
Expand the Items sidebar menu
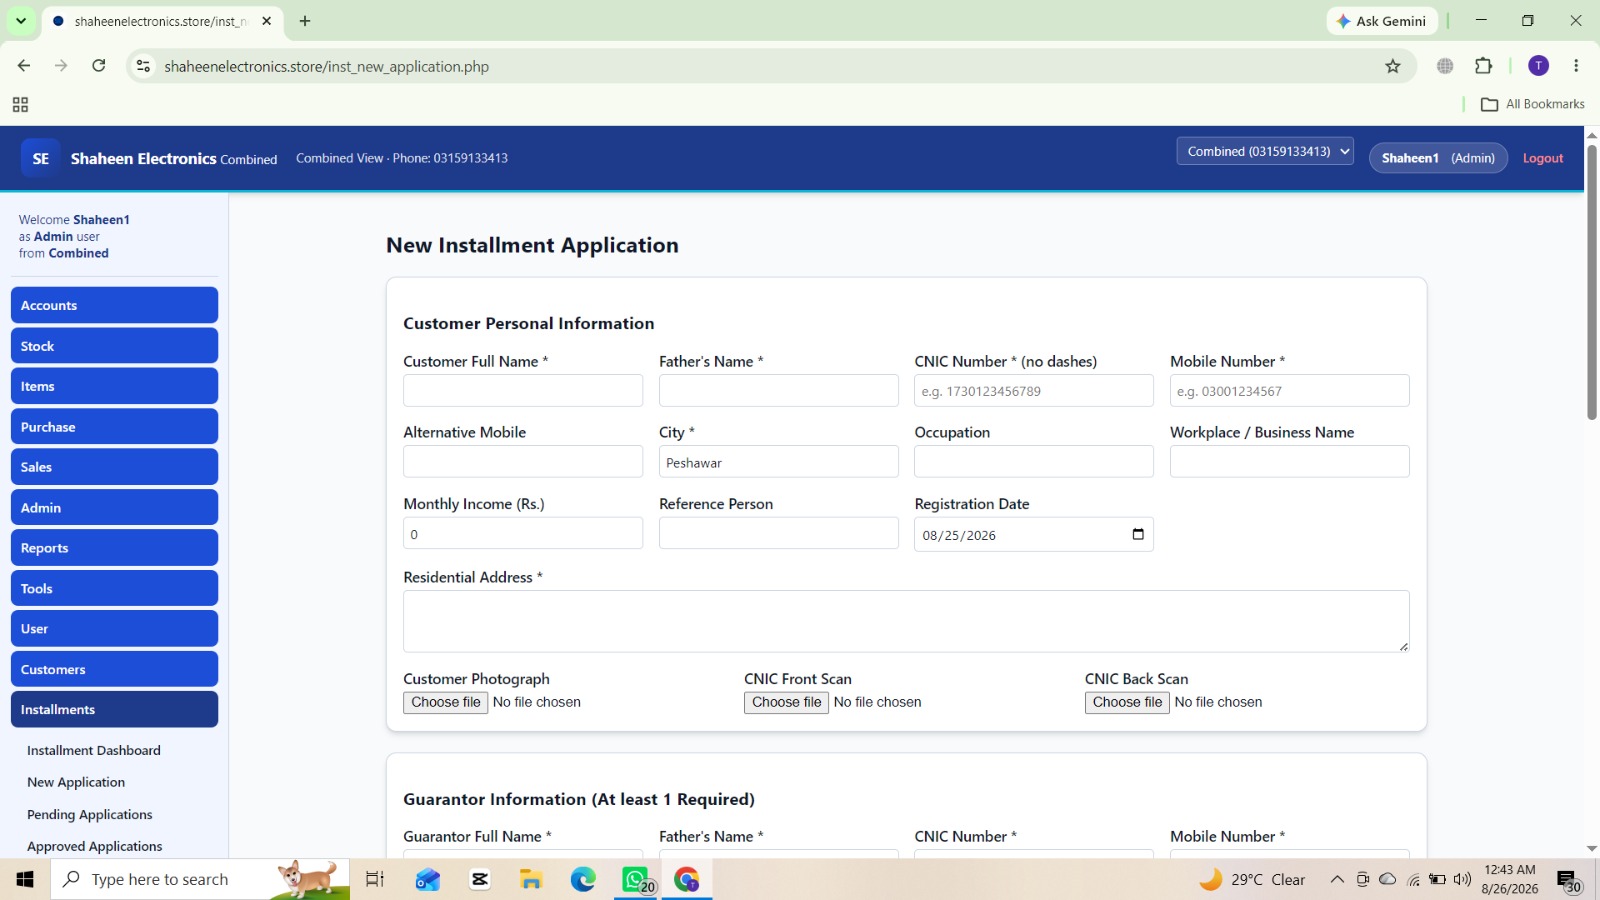(114, 386)
